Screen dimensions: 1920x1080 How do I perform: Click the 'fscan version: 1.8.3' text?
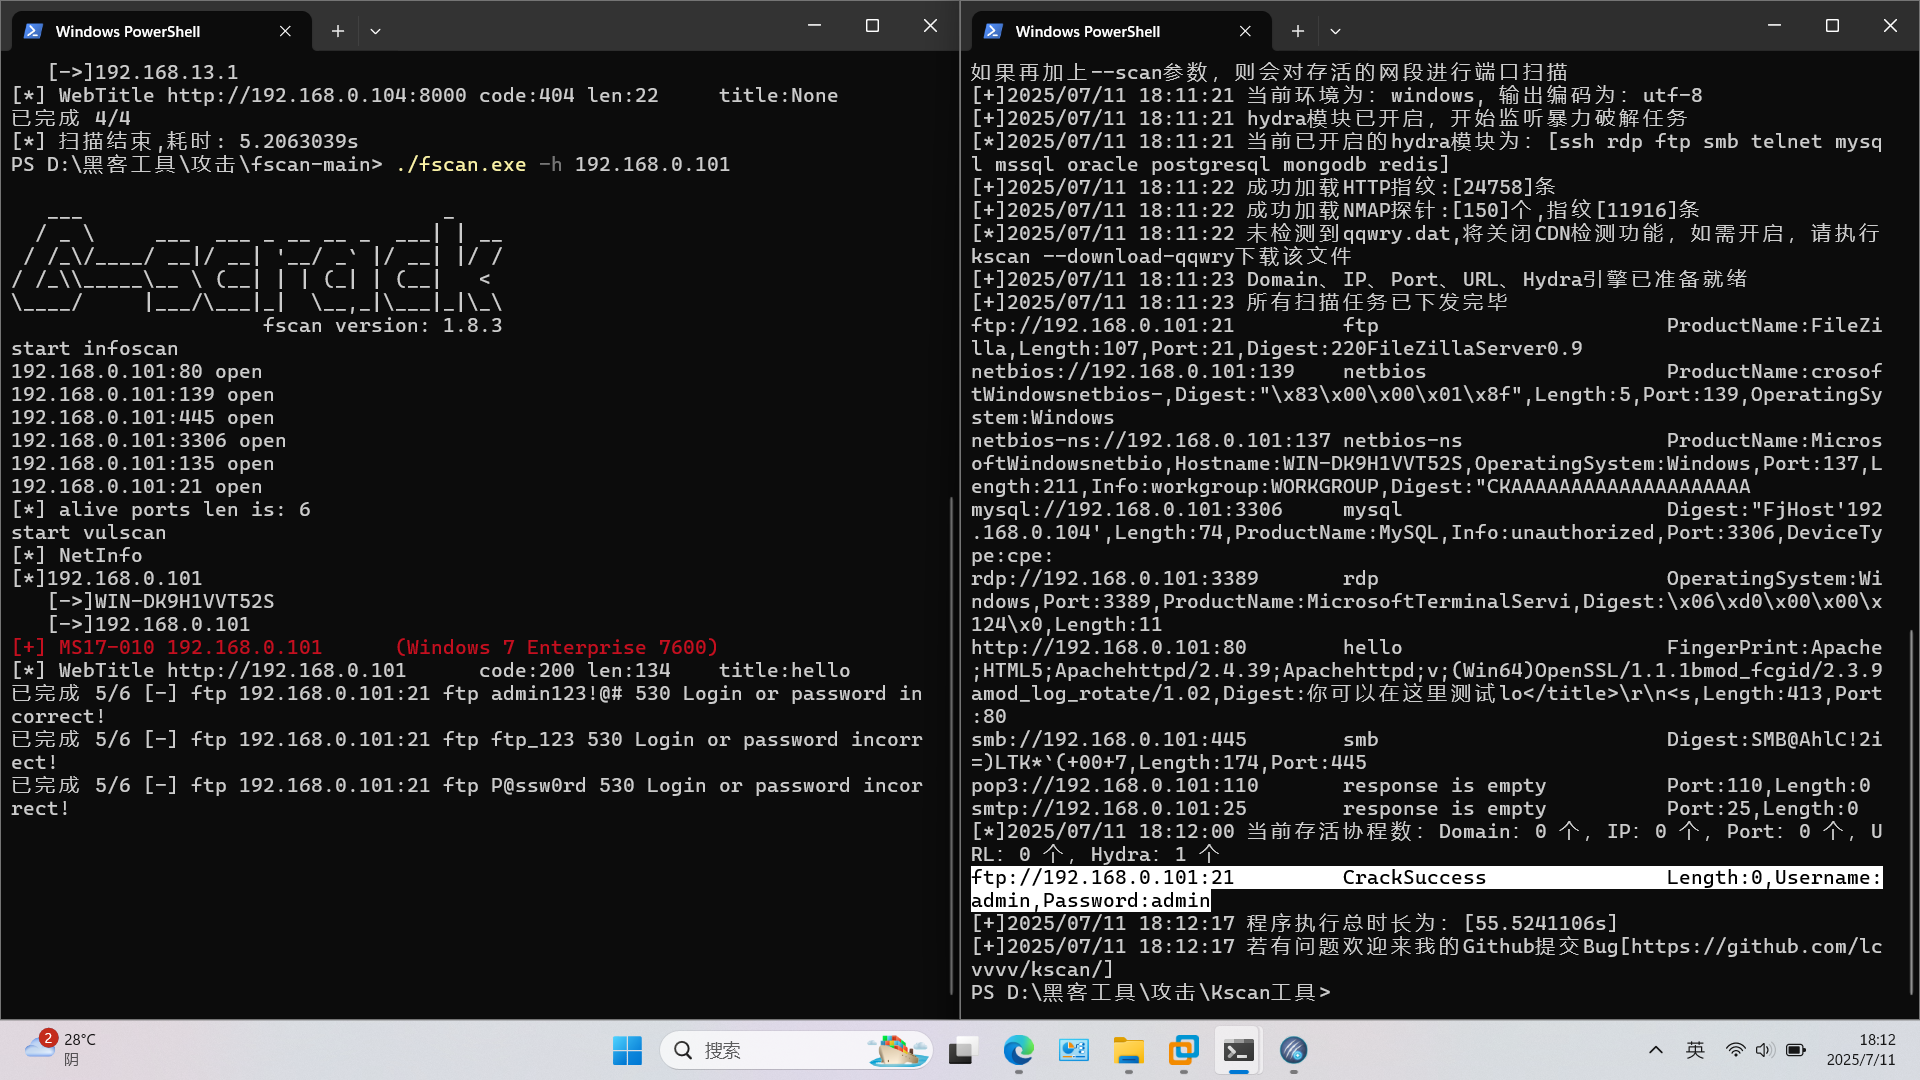click(383, 325)
